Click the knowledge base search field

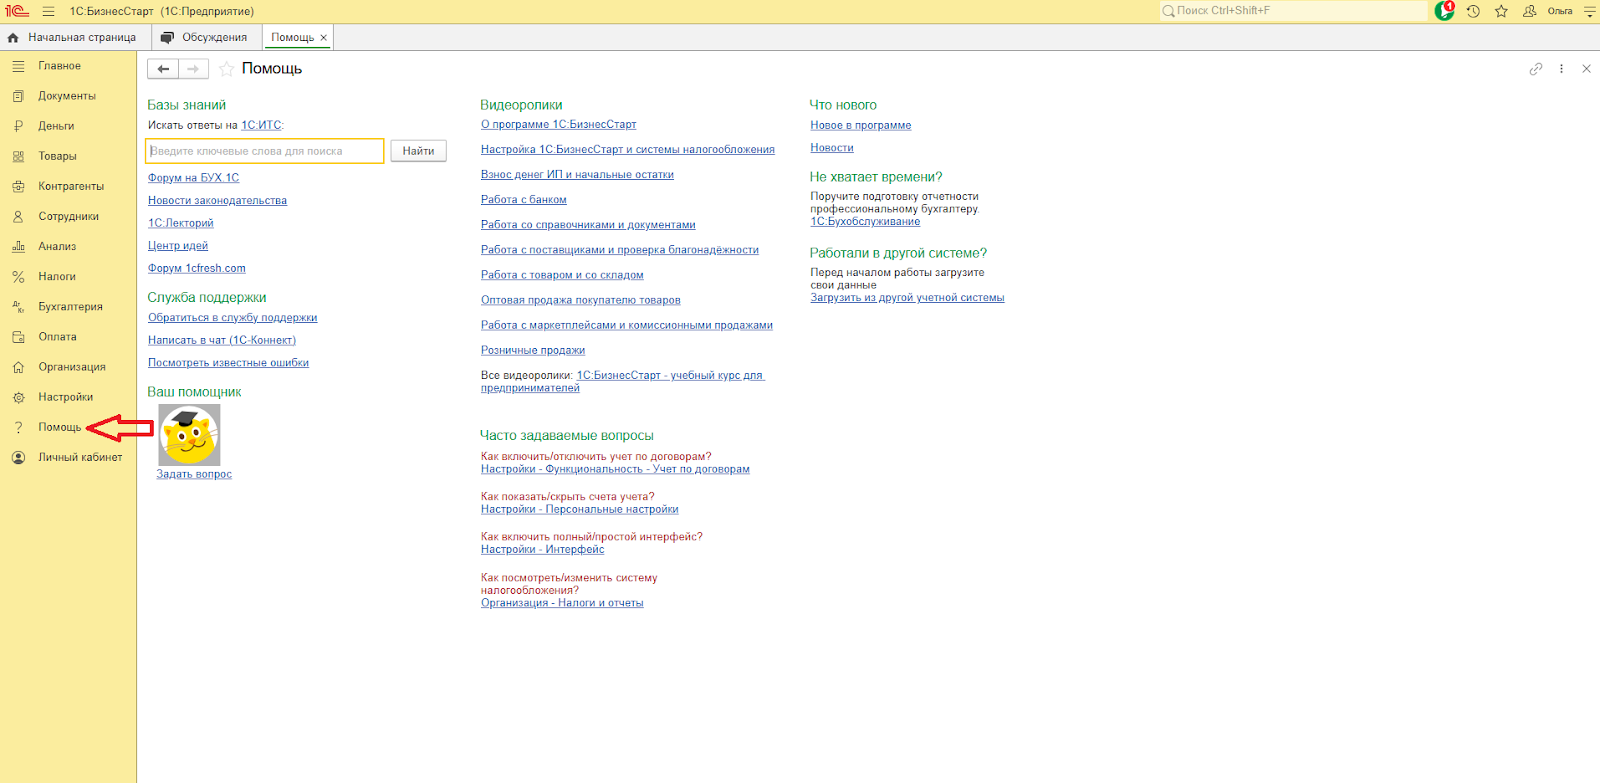click(264, 151)
